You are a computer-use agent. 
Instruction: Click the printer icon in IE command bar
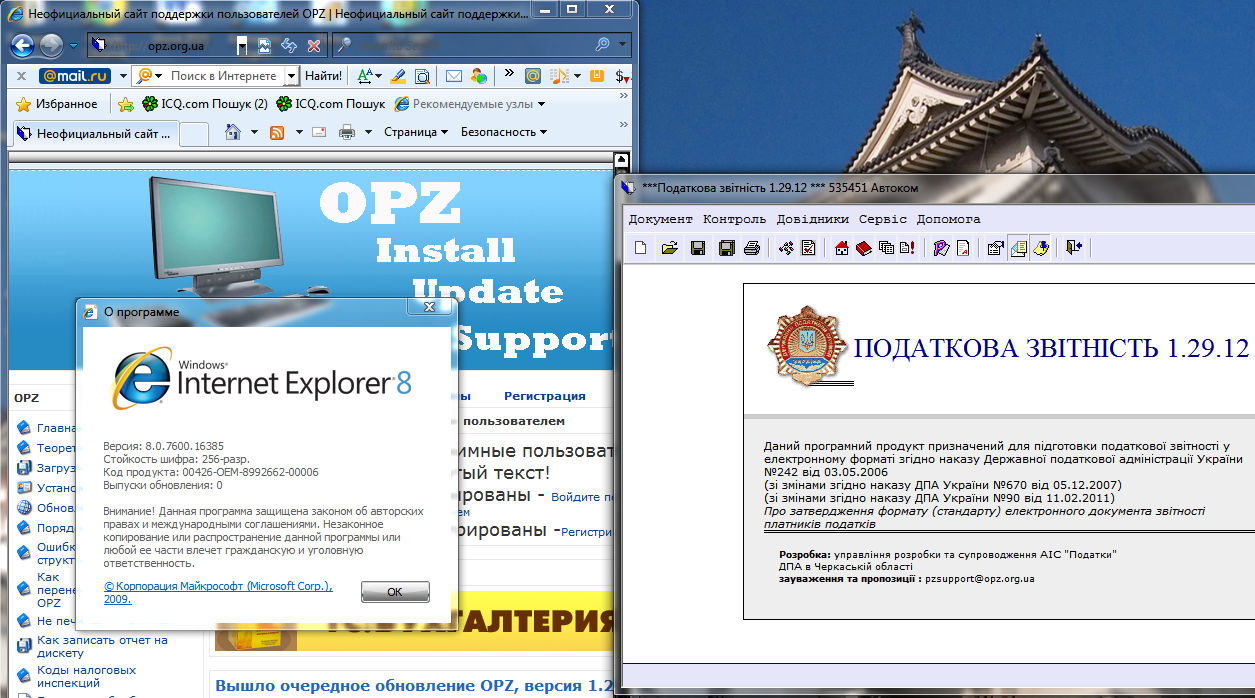(347, 132)
